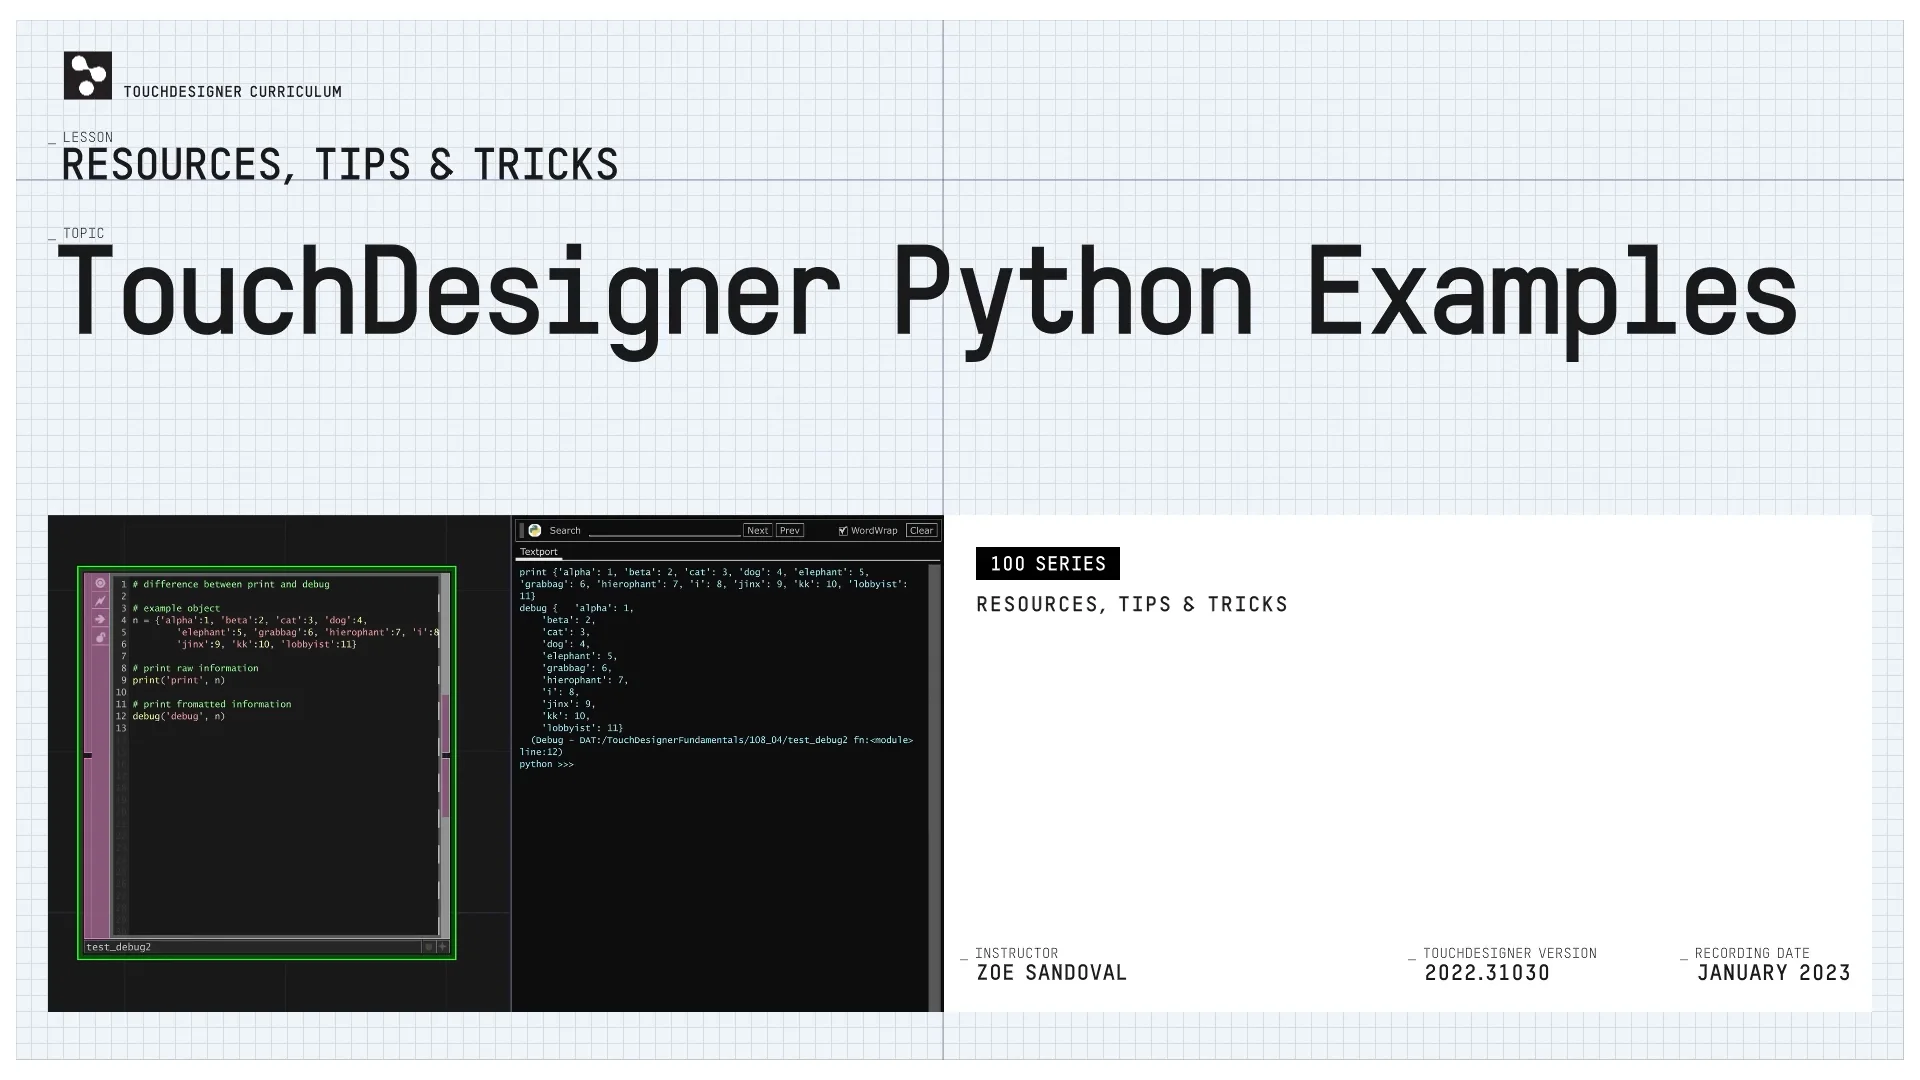The image size is (1920, 1080).
Task: Toggle the lock flag on test_debug2
Action: (x=100, y=637)
